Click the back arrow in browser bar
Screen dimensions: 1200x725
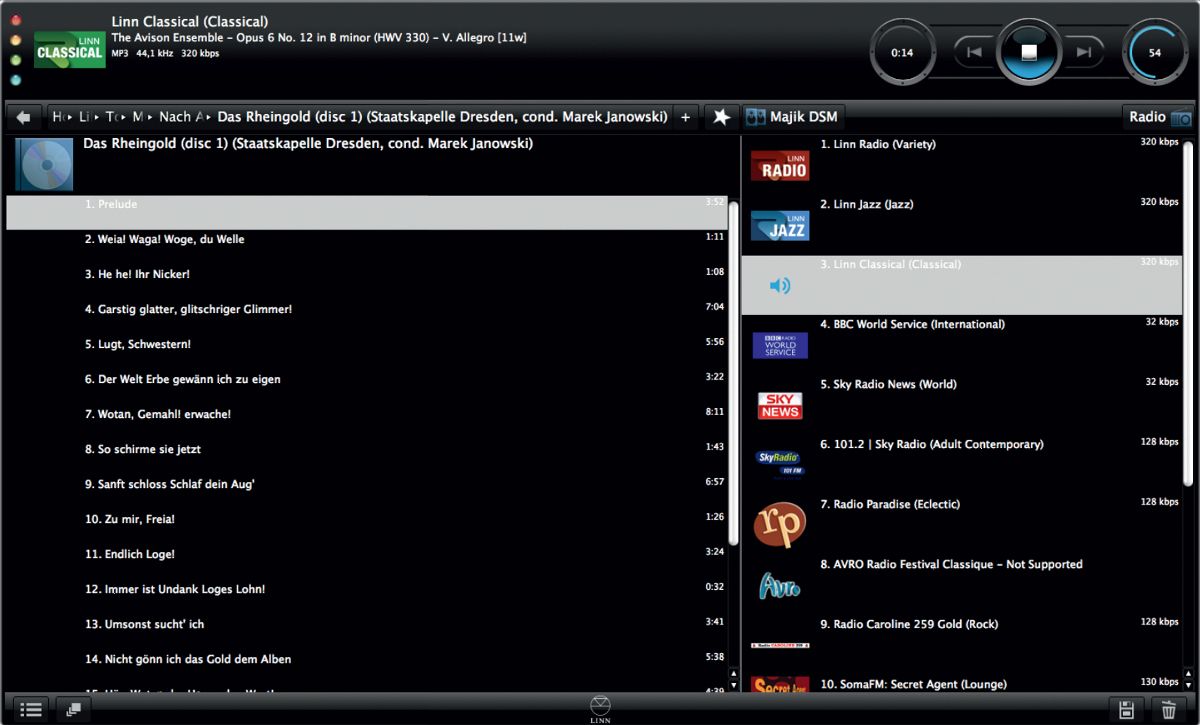tap(24, 117)
